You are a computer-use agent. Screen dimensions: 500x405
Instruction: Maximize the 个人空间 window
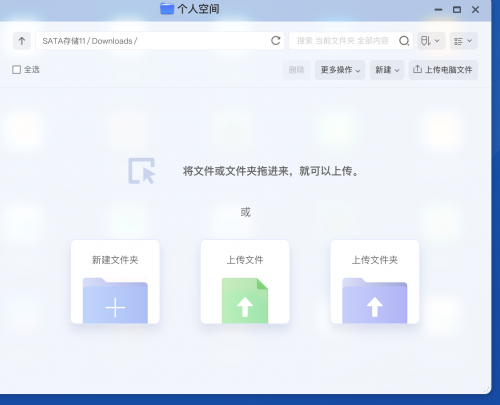pos(457,10)
